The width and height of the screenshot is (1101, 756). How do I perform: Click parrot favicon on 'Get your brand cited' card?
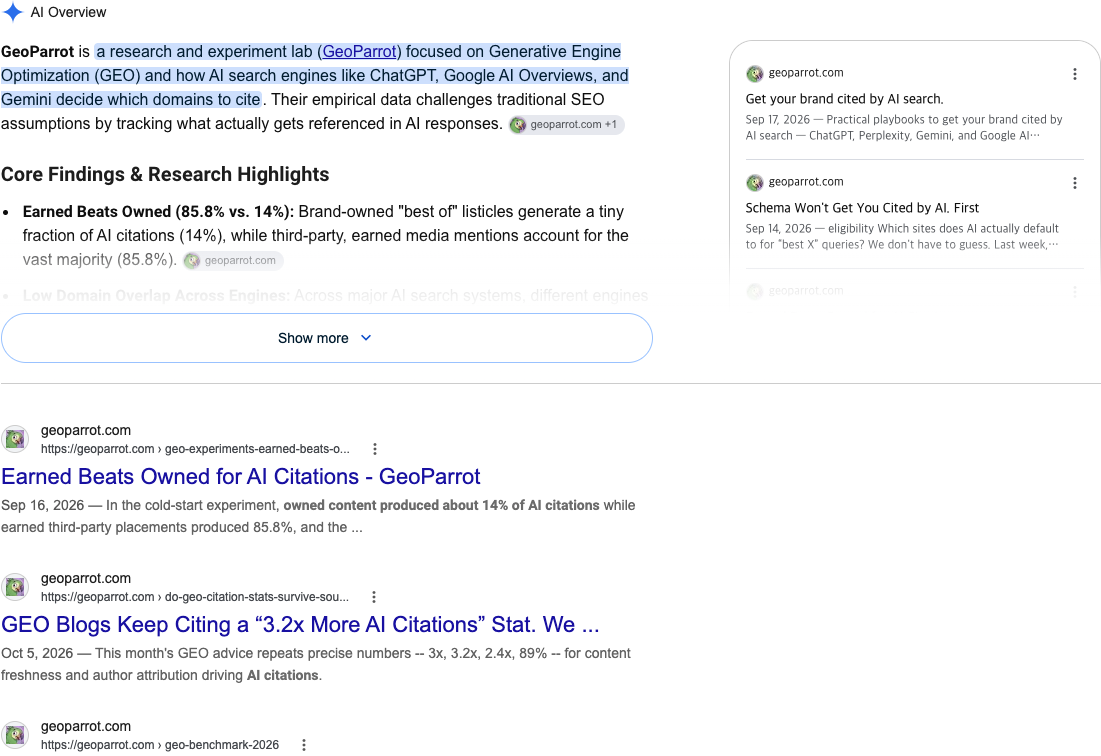(755, 73)
